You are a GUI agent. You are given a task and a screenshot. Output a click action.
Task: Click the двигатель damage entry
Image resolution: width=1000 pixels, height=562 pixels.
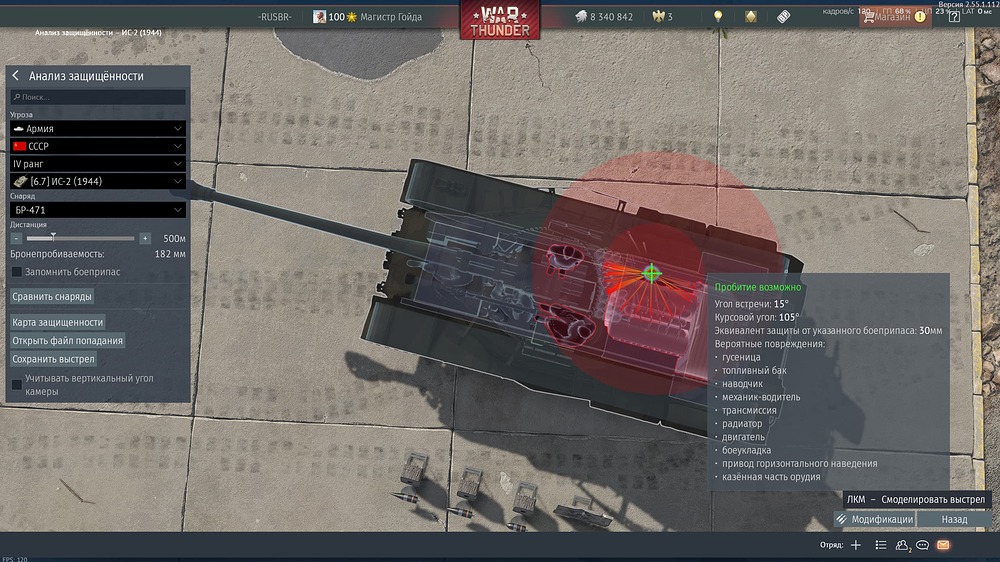click(x=743, y=437)
